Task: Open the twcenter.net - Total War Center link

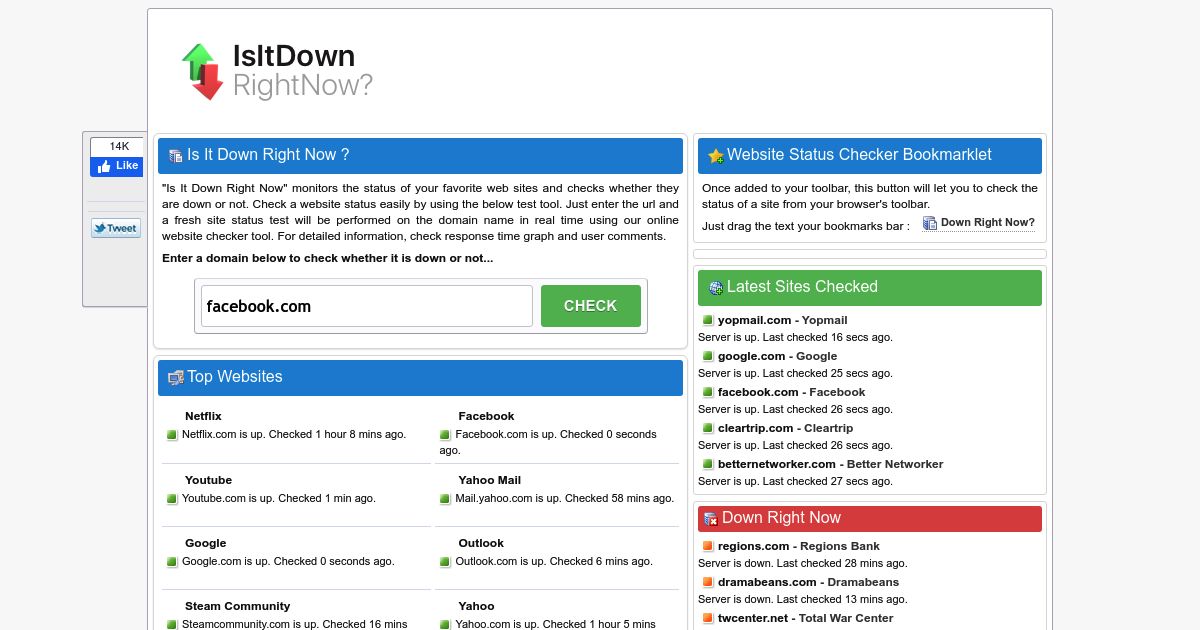Action: [x=804, y=618]
